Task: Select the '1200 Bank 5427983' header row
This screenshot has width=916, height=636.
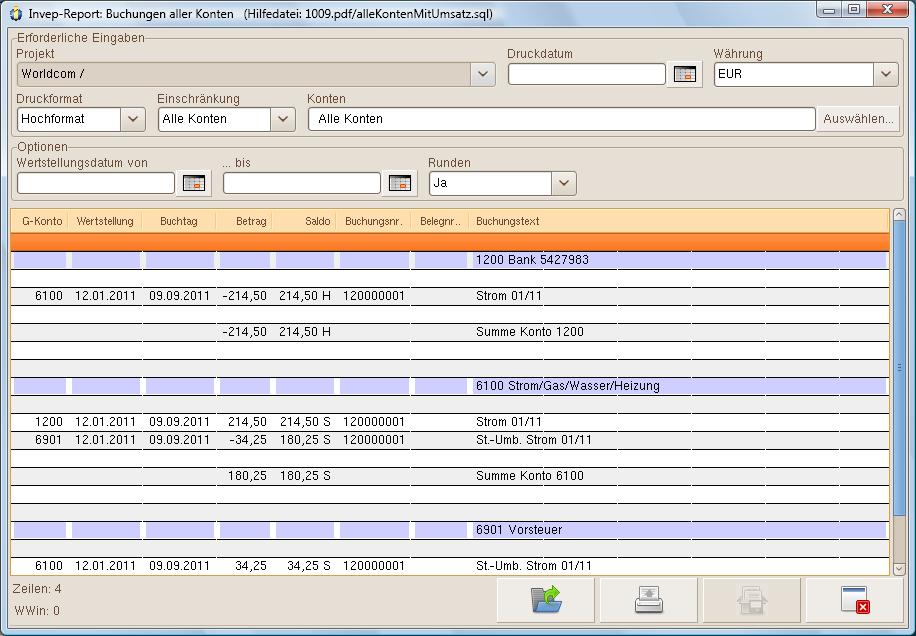Action: click(x=450, y=260)
